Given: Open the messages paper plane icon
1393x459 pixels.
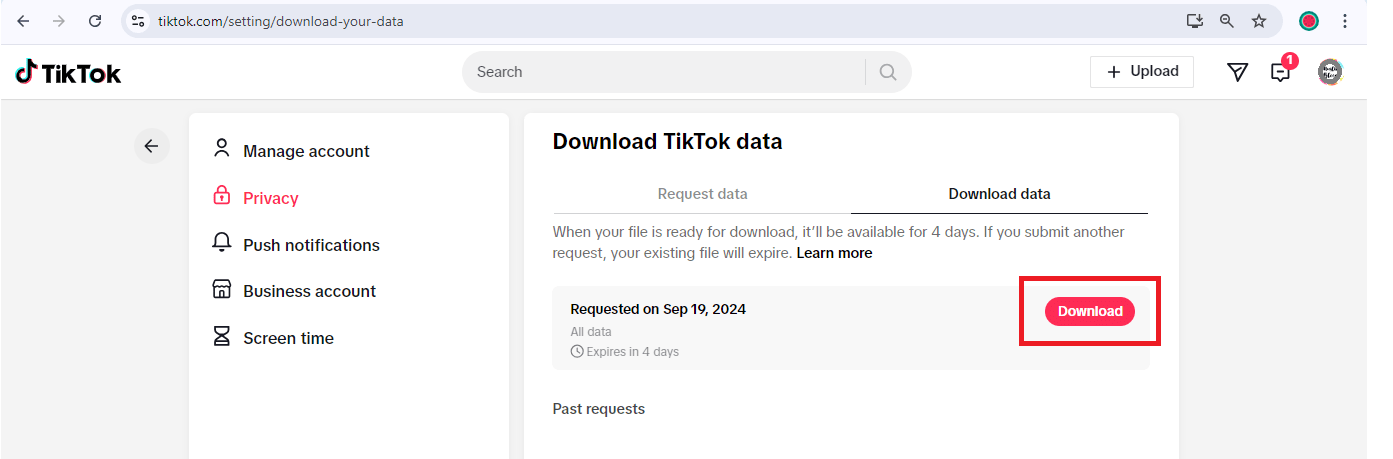Looking at the screenshot, I should click(x=1237, y=72).
